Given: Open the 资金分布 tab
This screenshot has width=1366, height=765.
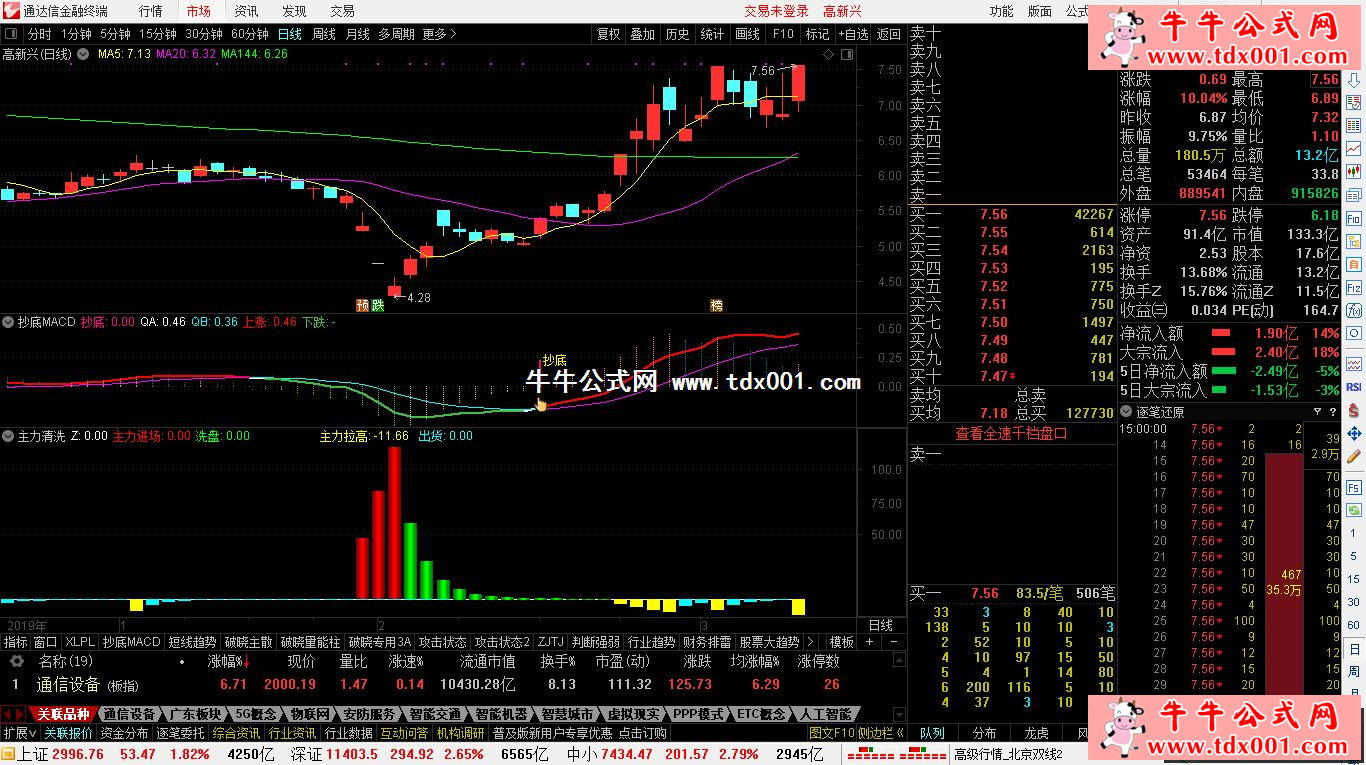Looking at the screenshot, I should click(124, 733).
